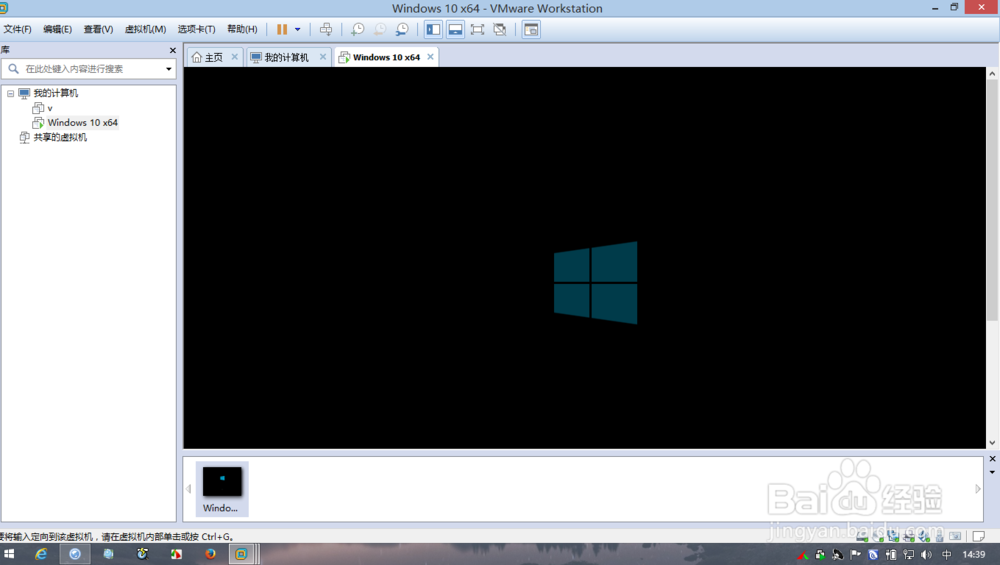Switch to the 主页 tab

[214, 57]
